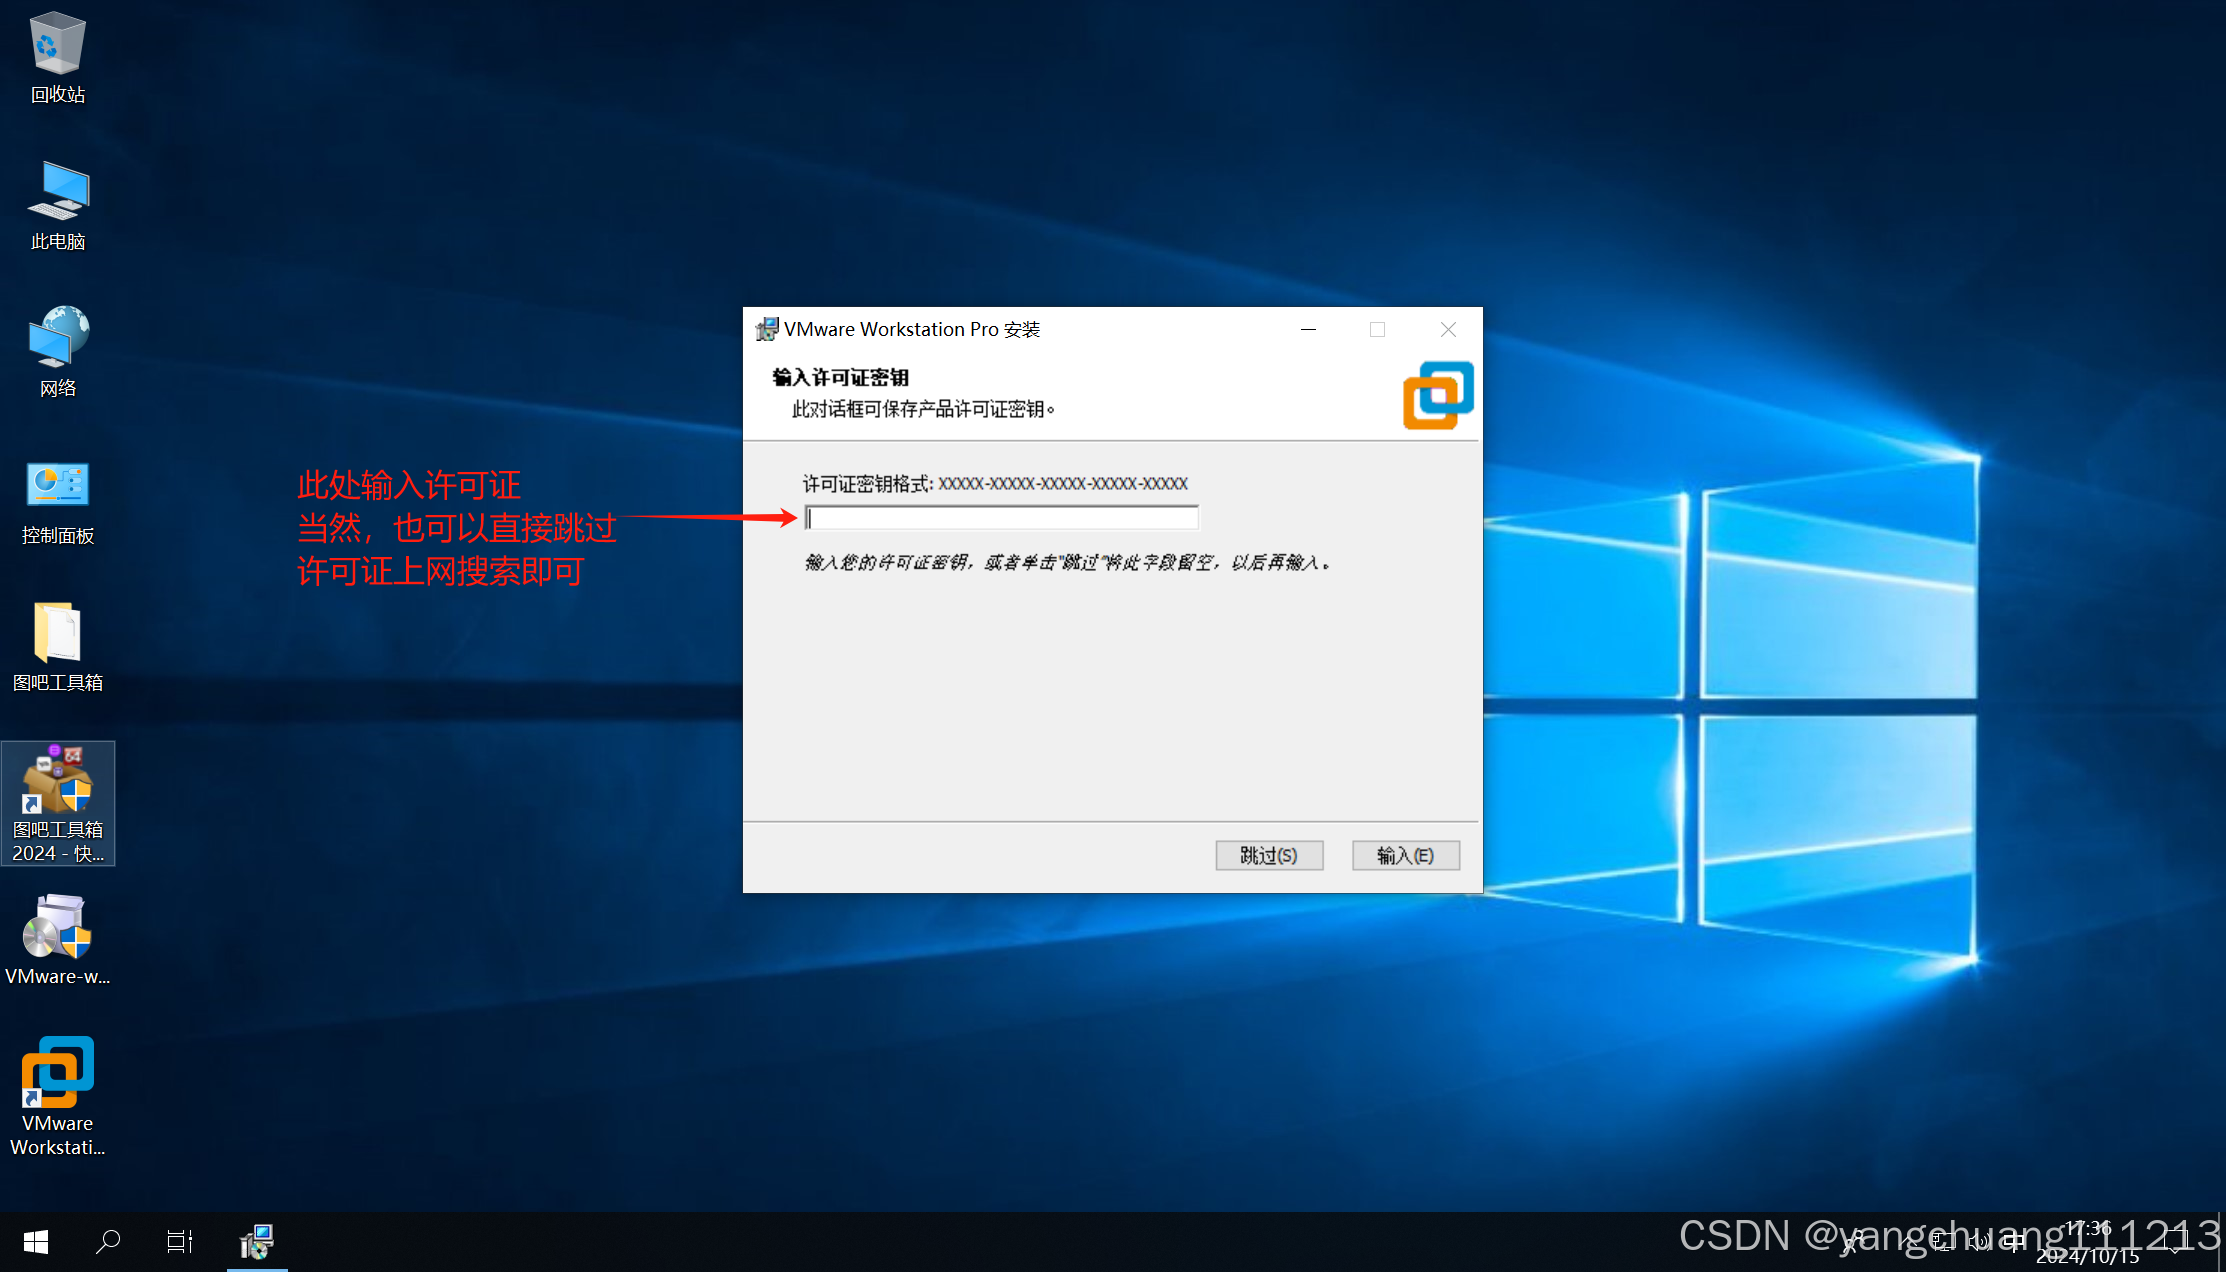
Task: Close the VMware Workstation Pro installer dialog
Action: click(1448, 329)
